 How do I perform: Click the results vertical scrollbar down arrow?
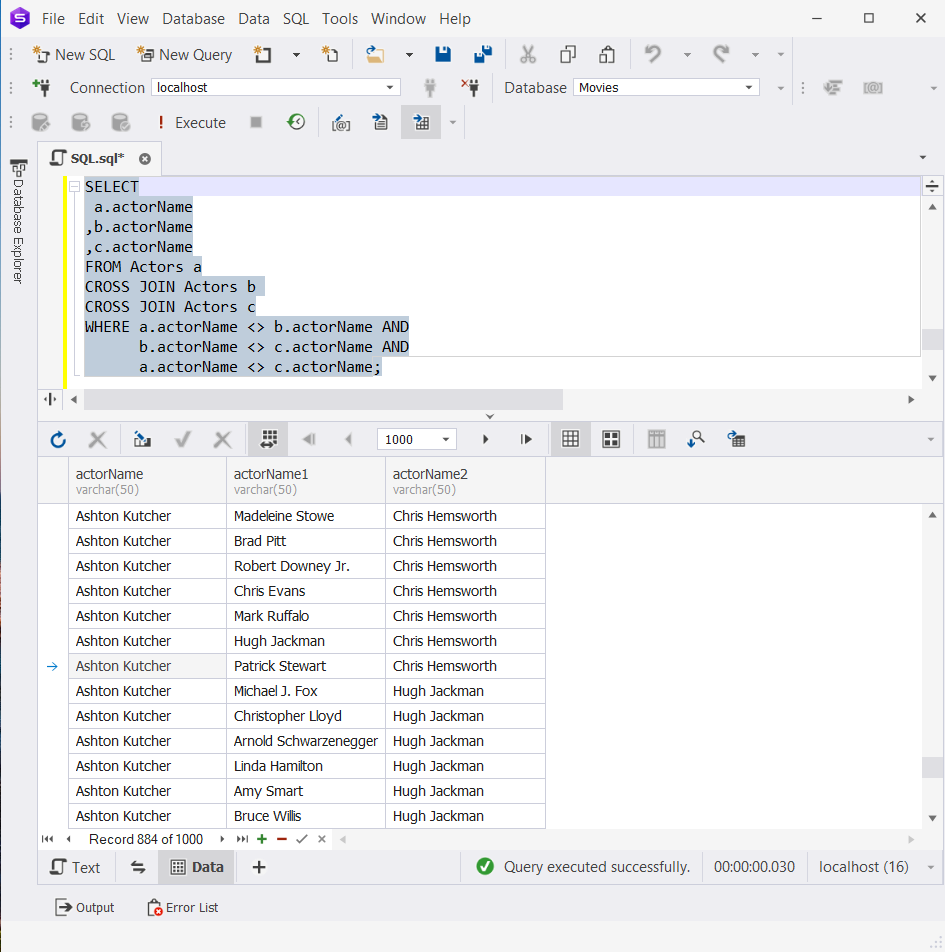932,818
